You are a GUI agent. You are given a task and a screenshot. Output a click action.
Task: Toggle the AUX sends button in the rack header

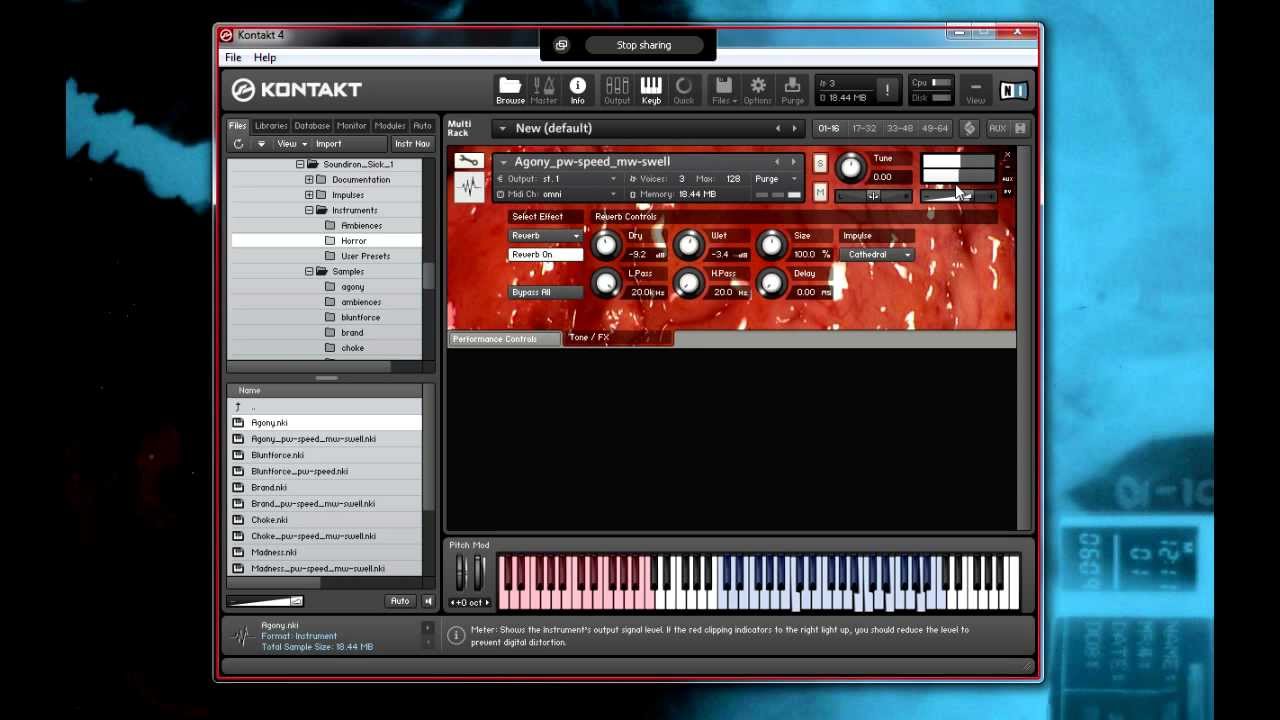click(997, 128)
